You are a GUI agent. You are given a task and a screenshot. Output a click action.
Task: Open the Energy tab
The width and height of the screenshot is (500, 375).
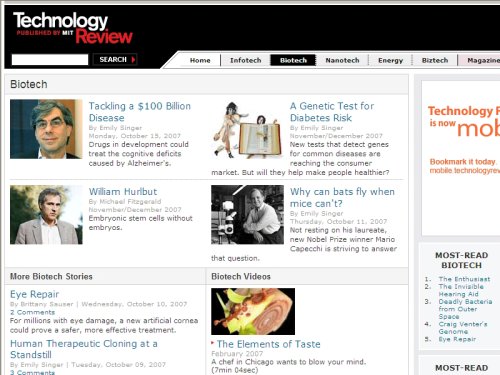coord(390,60)
